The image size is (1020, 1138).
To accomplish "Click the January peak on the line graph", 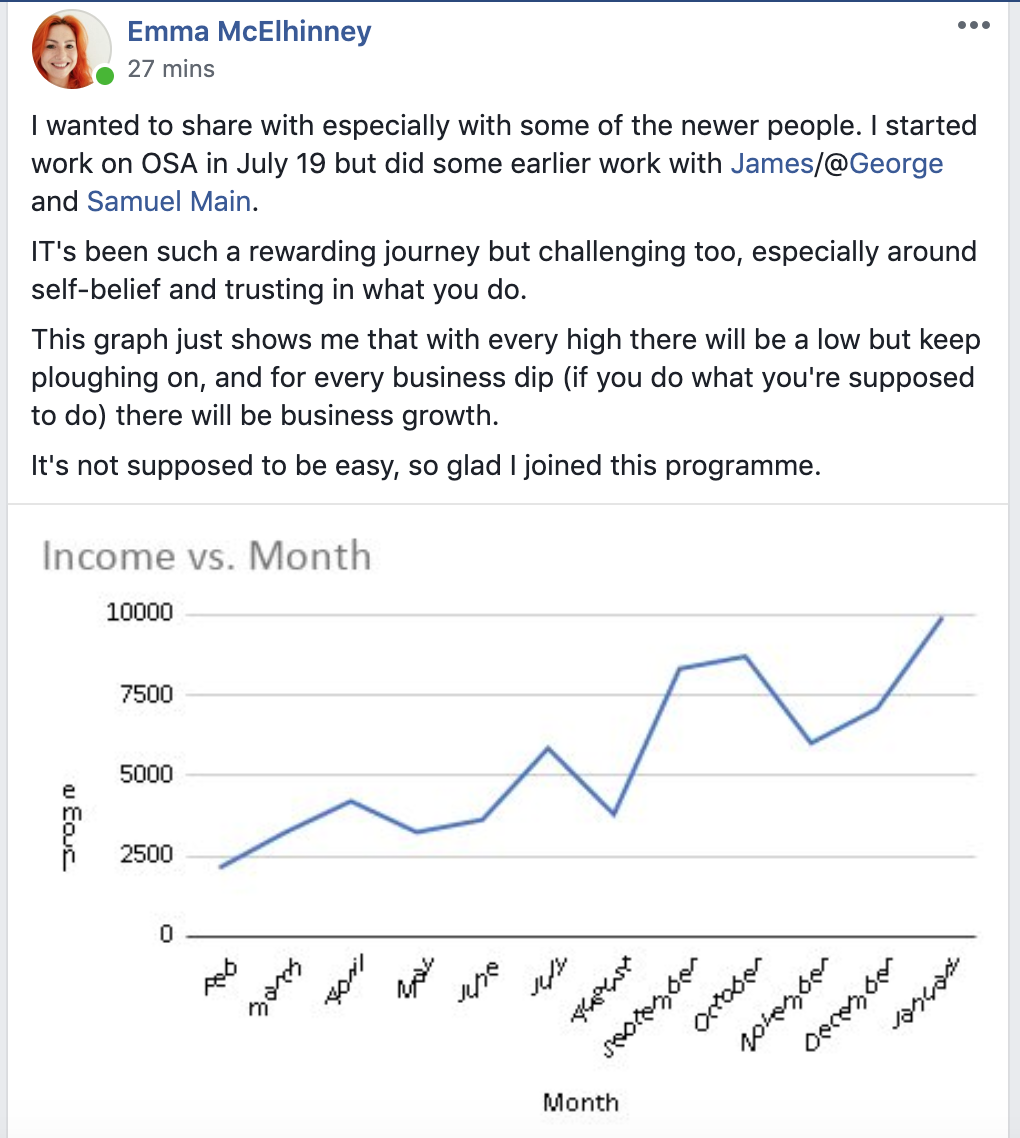I will click(942, 618).
